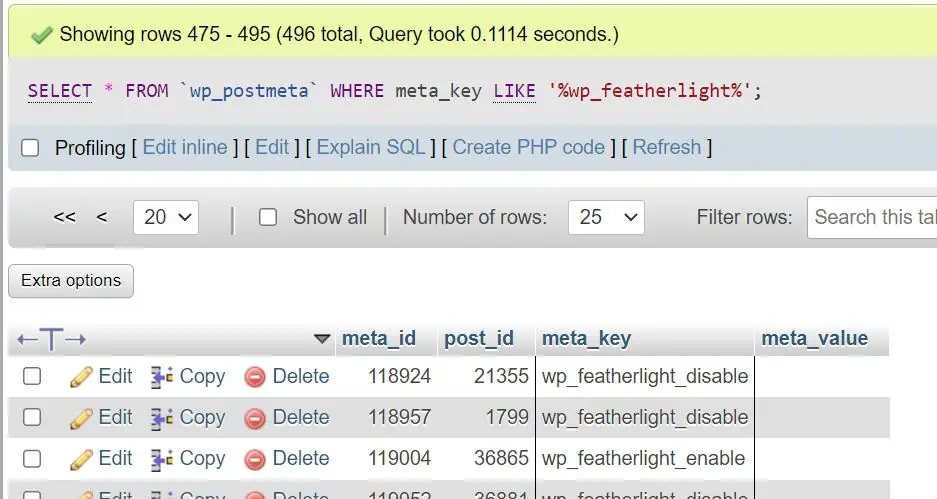Click the Explain SQL link
The height and width of the screenshot is (499, 937).
click(371, 147)
